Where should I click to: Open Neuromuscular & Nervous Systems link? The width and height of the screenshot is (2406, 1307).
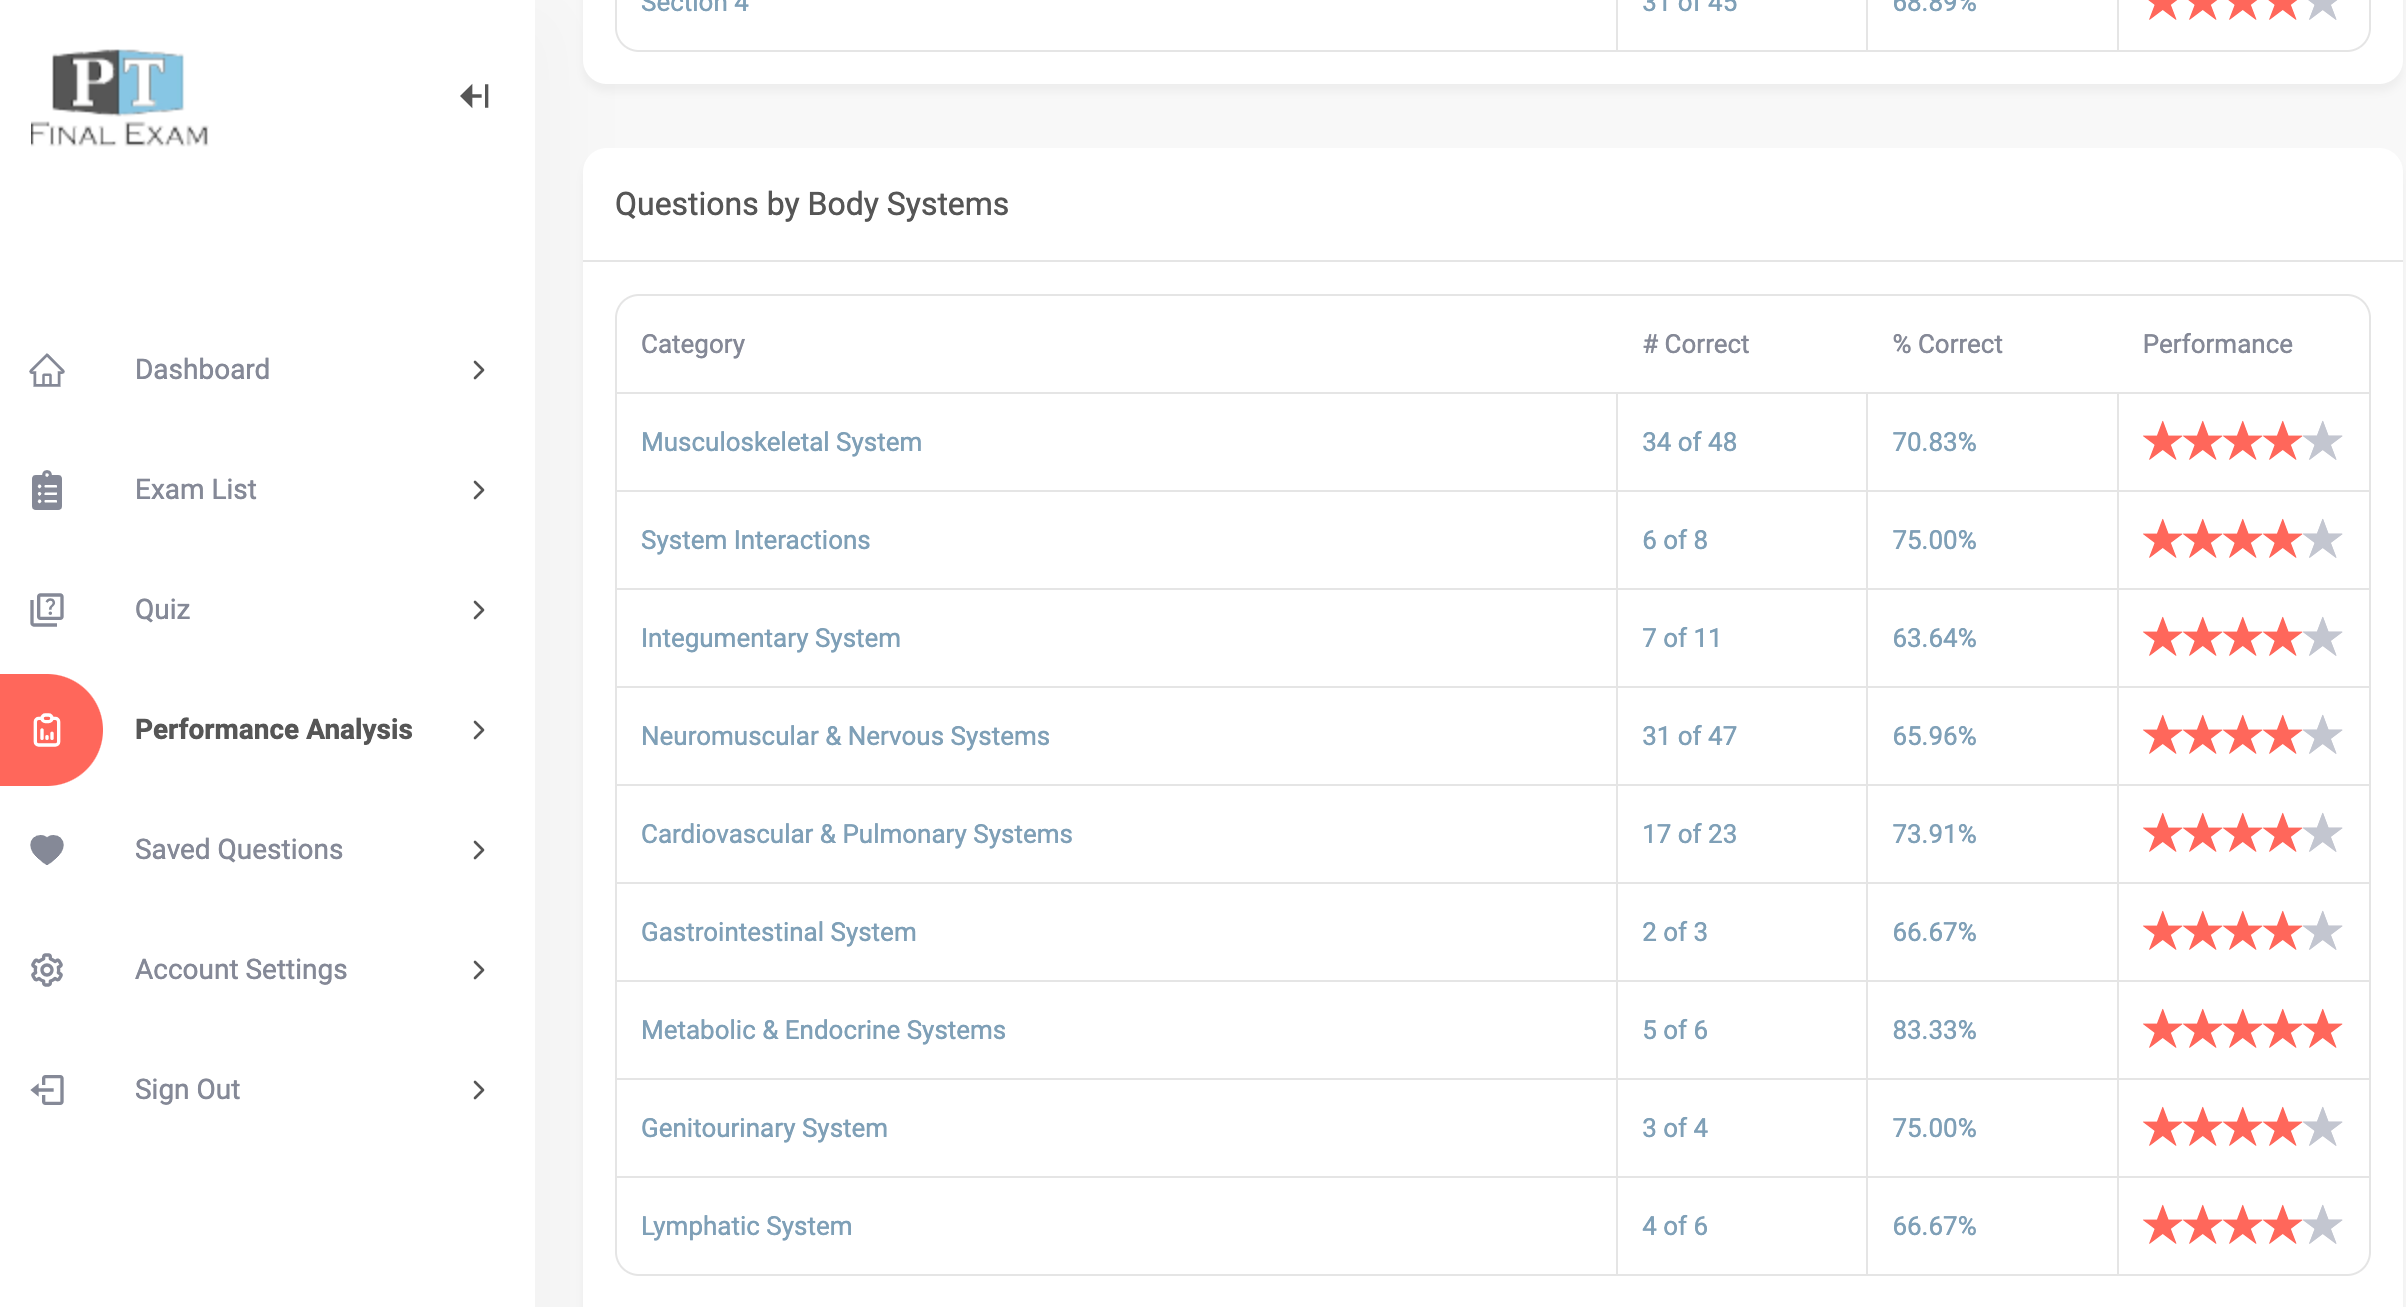[845, 736]
